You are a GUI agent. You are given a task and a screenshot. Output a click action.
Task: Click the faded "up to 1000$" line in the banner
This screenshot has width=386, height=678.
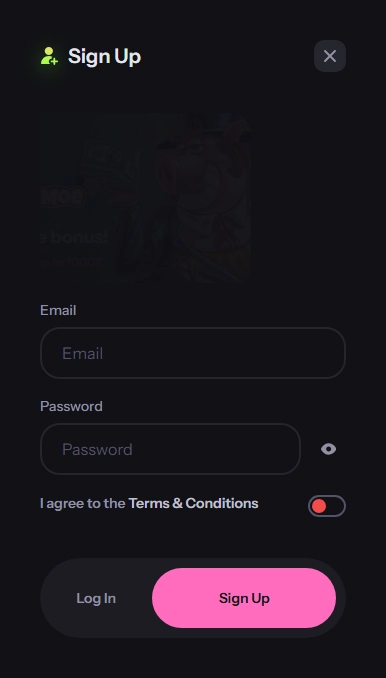click(72, 262)
